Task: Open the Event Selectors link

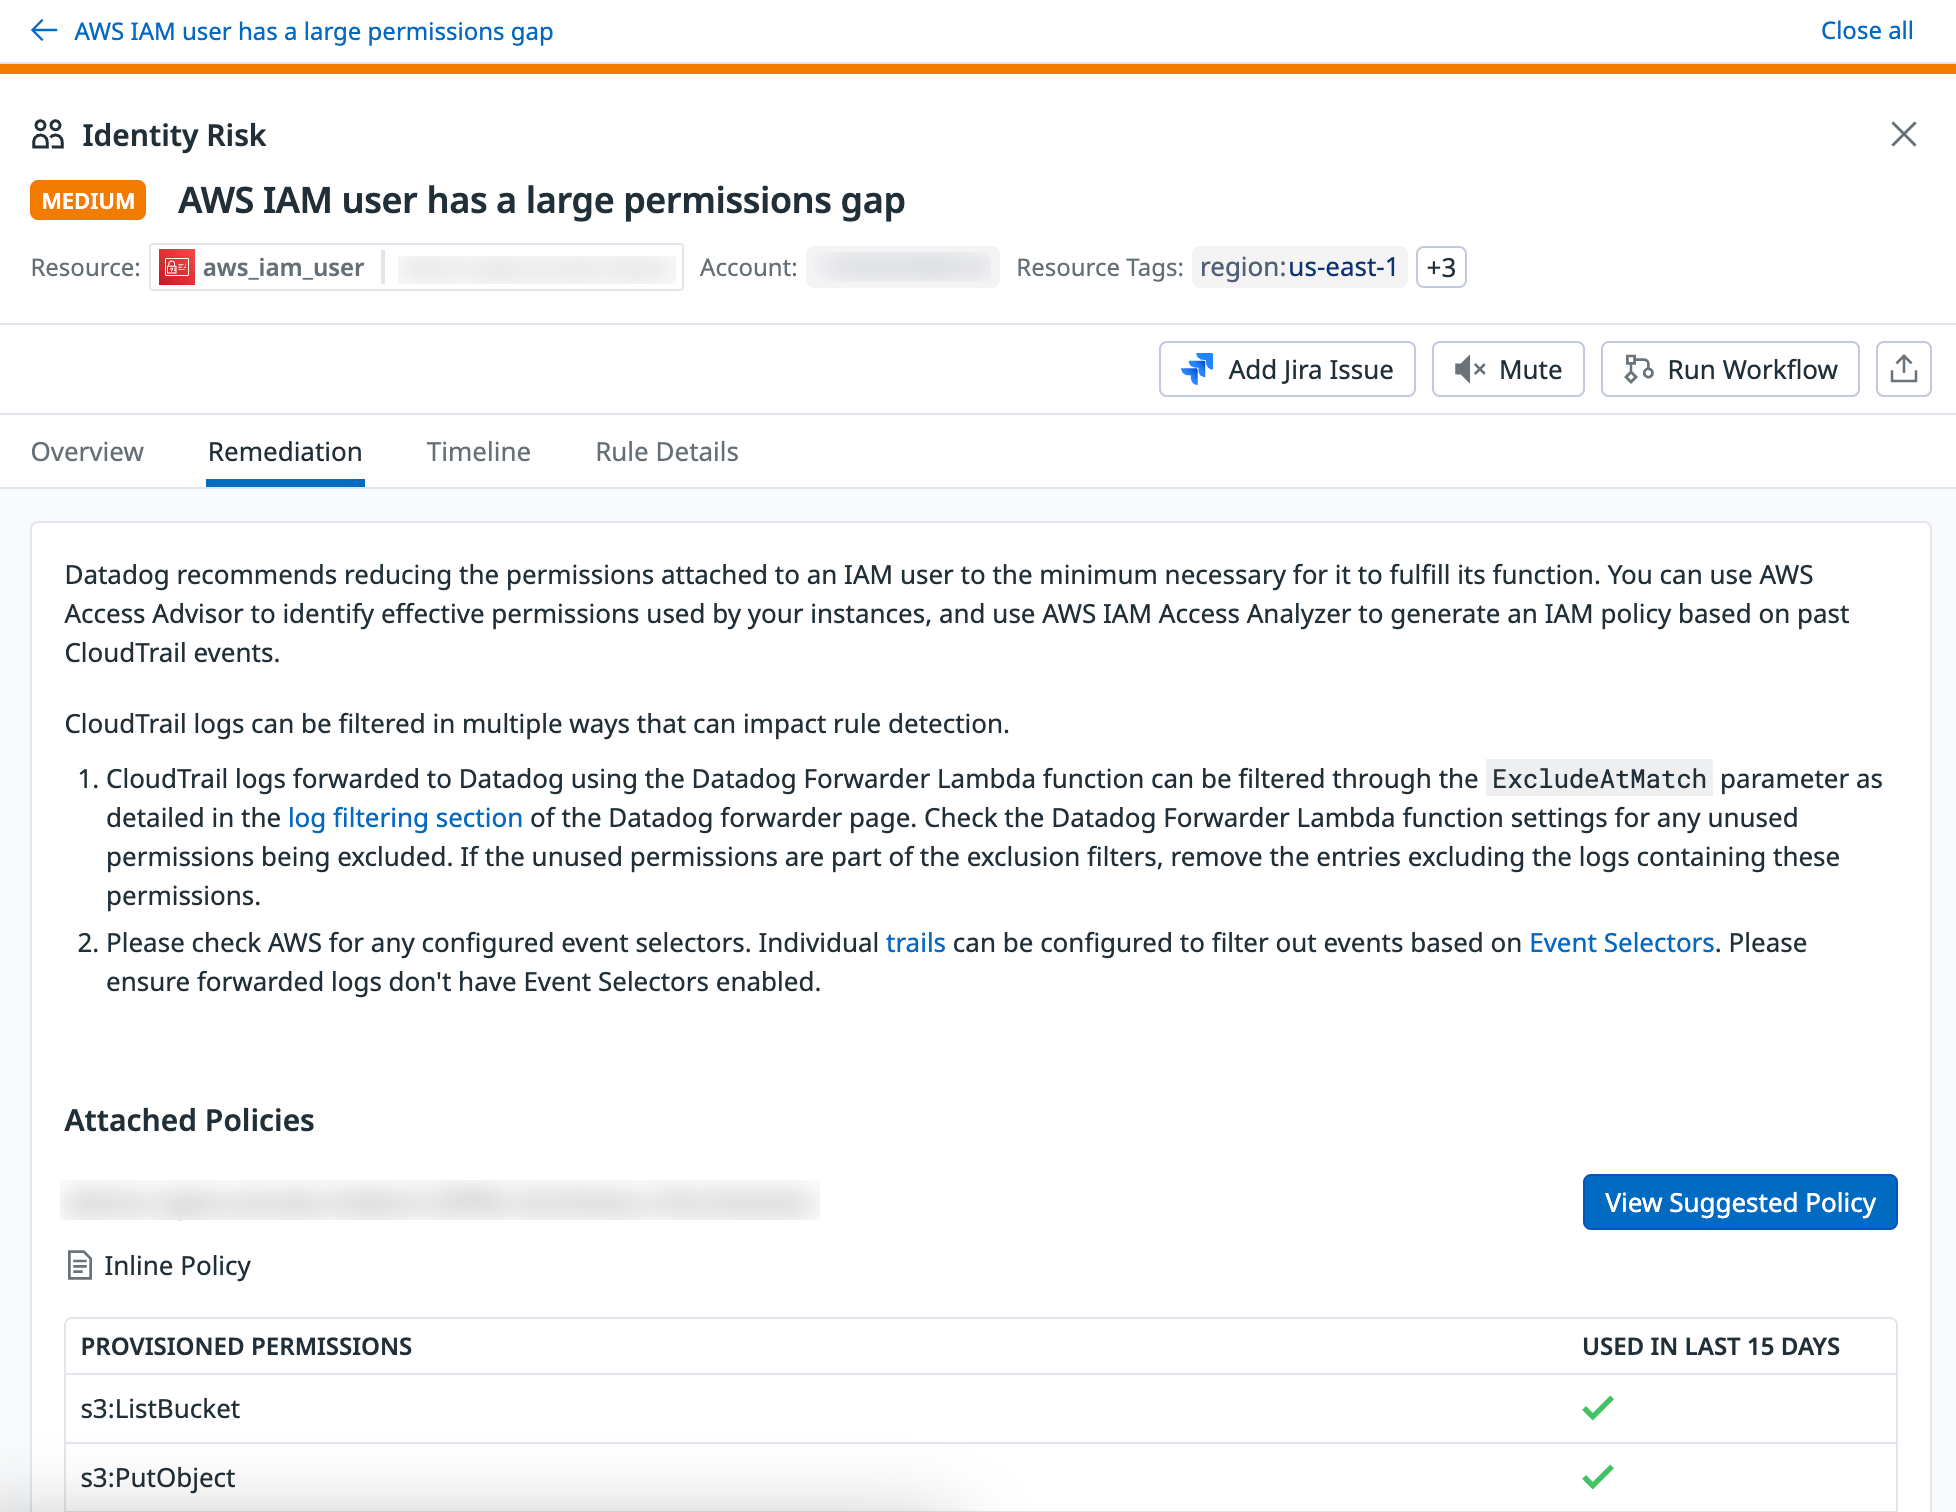Action: (1621, 943)
